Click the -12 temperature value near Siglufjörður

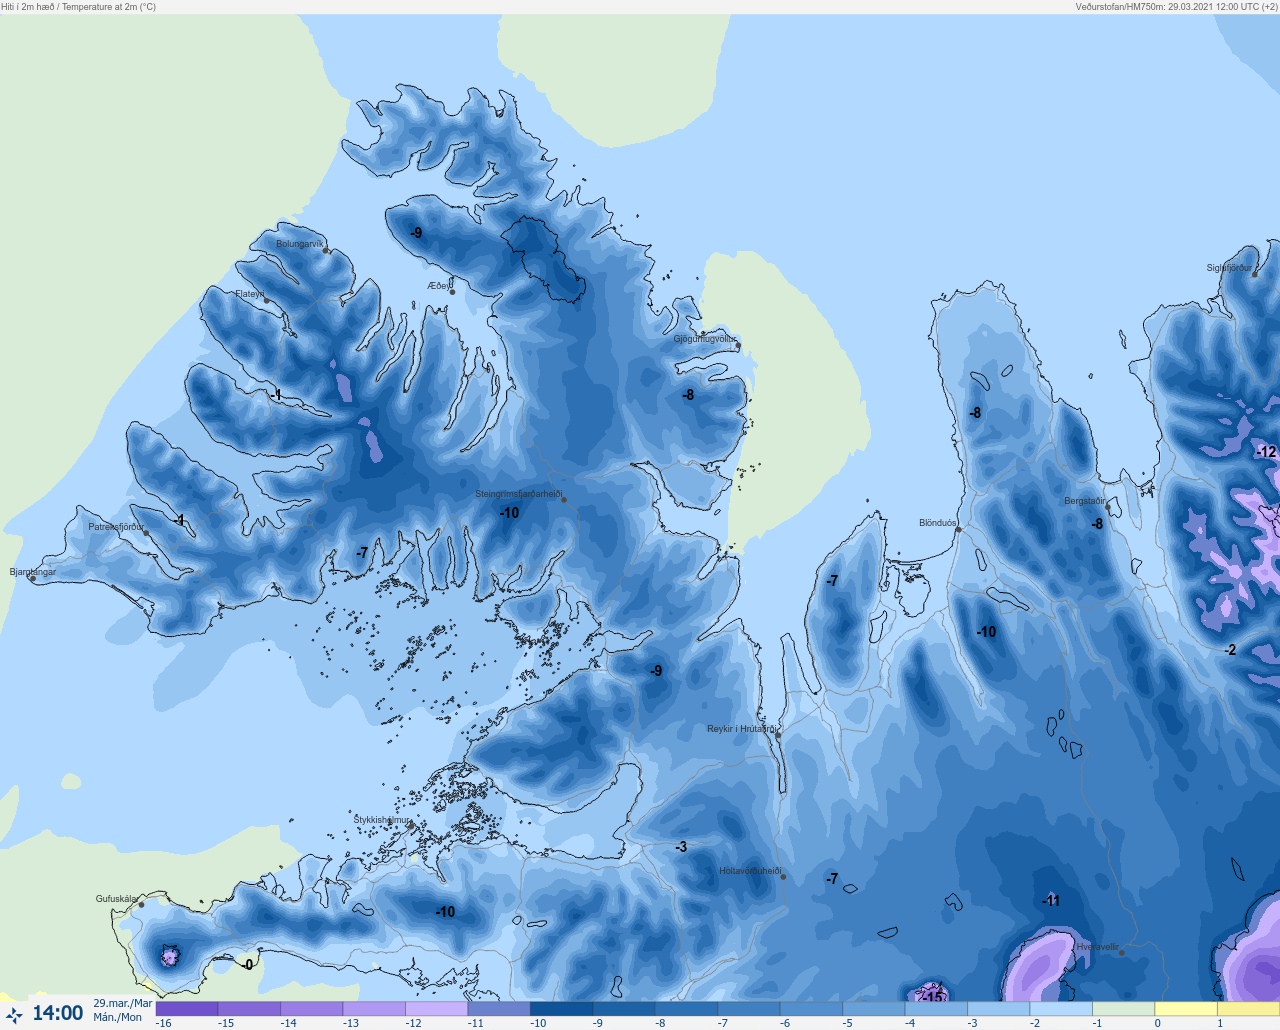1266,452
